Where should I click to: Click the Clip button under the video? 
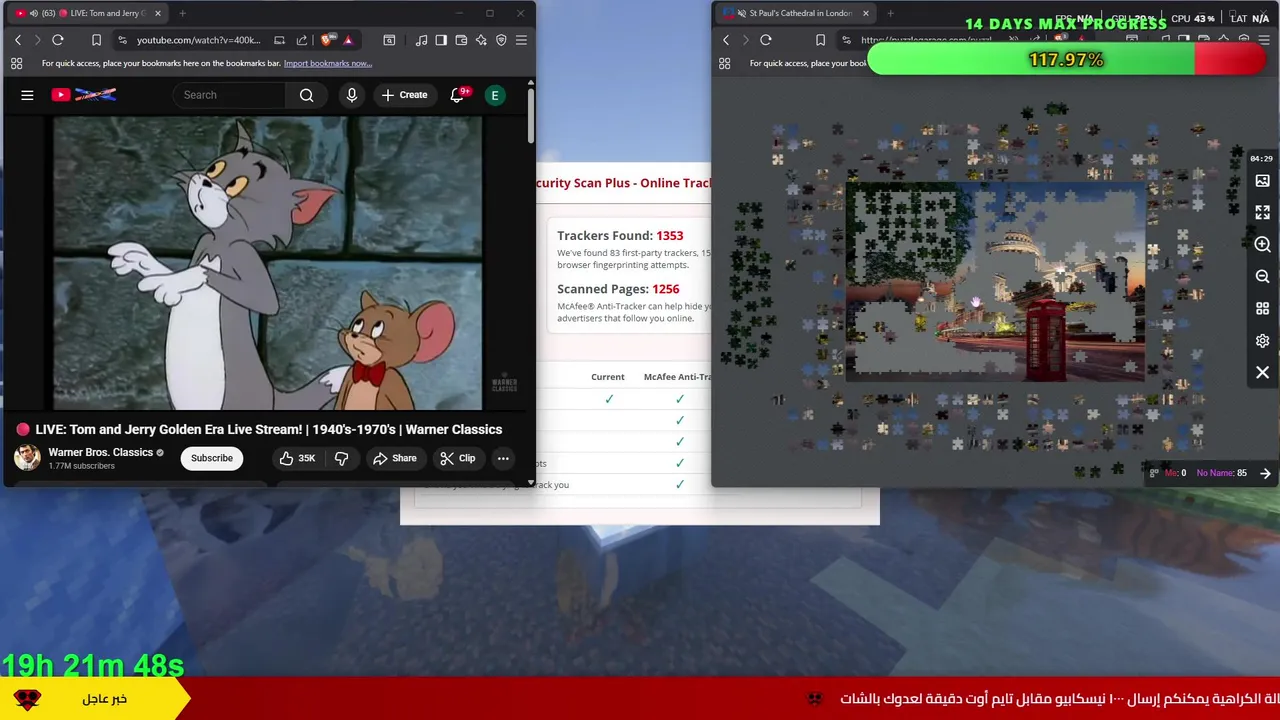coord(457,458)
